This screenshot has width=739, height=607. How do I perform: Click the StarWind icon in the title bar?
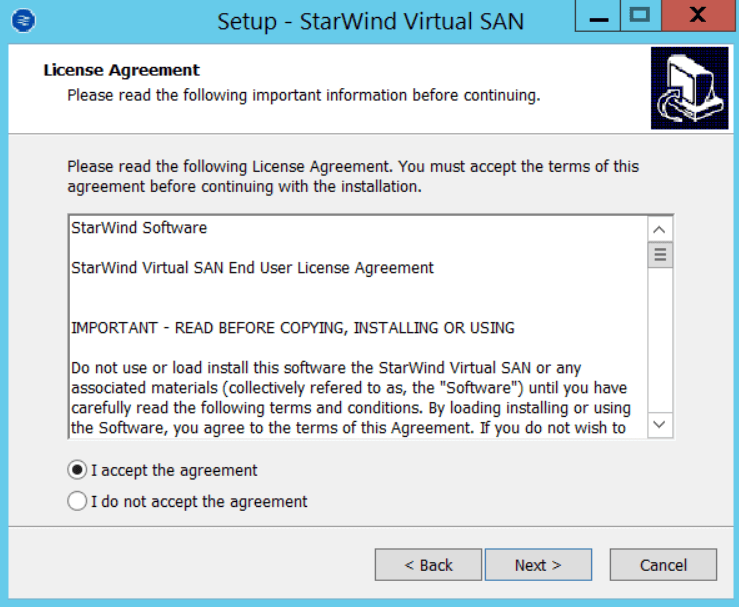[x=26, y=20]
